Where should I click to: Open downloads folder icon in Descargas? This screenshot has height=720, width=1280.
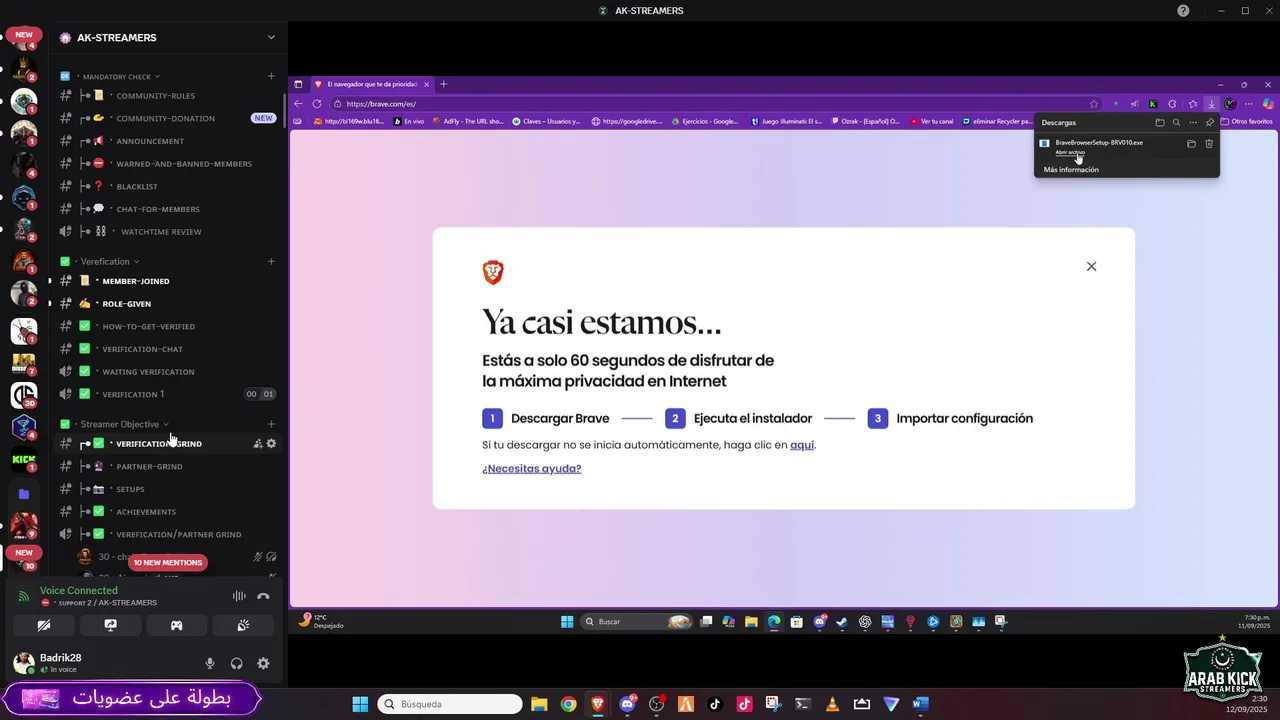tap(1160, 122)
